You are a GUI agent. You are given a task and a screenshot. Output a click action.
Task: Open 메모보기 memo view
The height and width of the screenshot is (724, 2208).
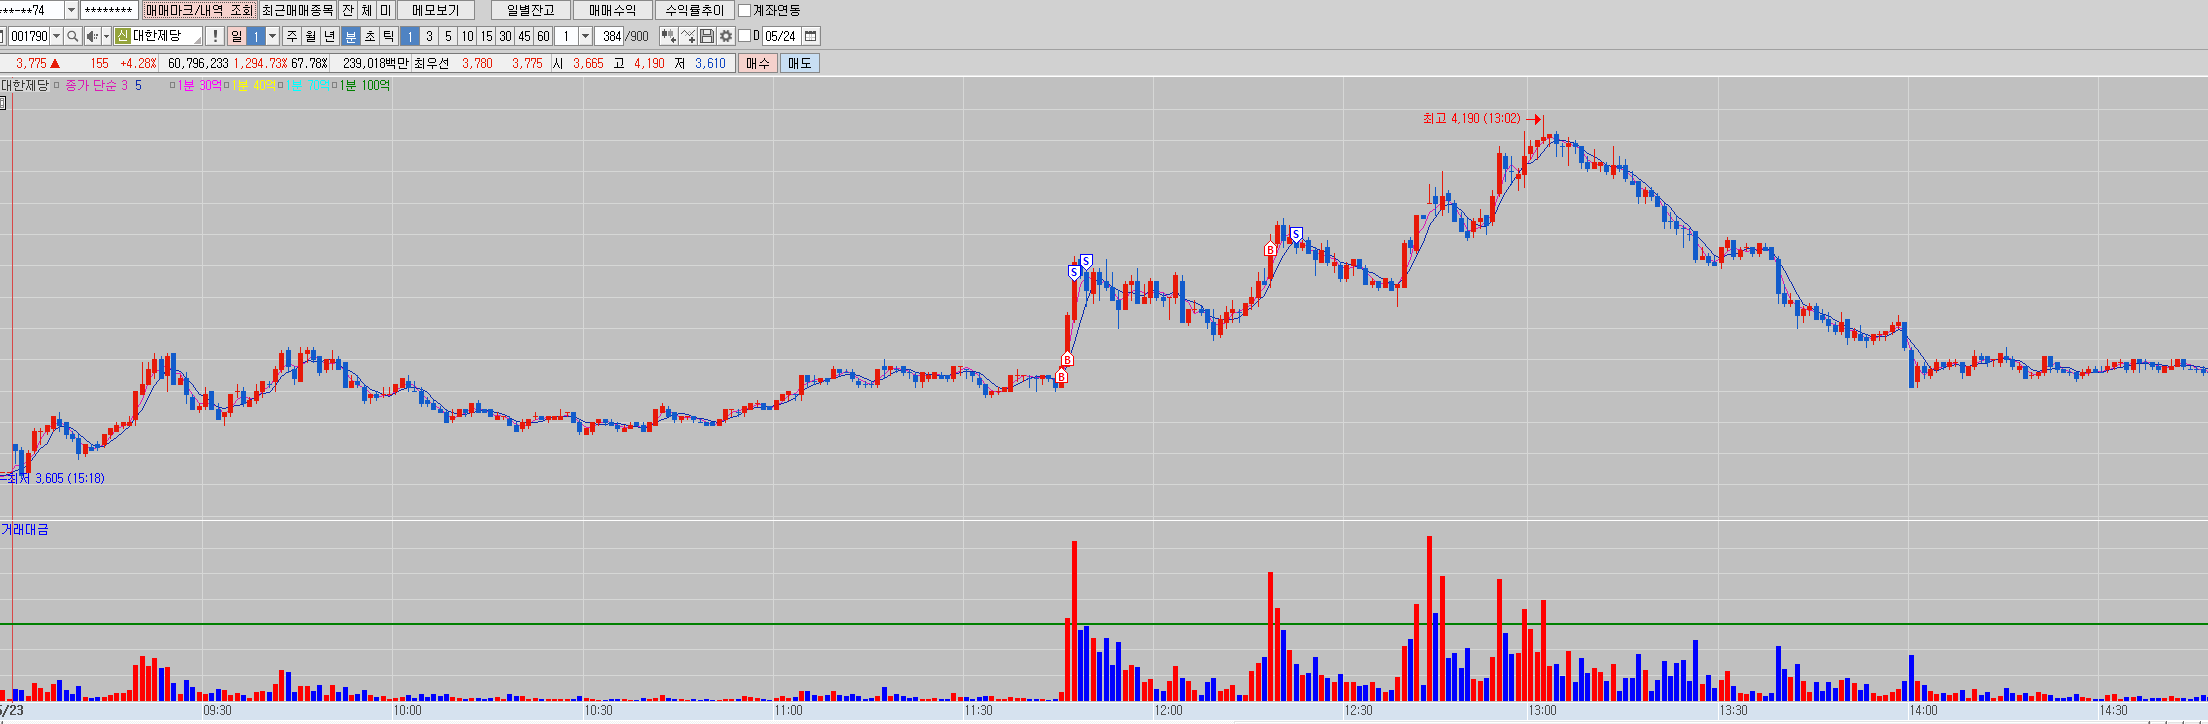(x=436, y=11)
